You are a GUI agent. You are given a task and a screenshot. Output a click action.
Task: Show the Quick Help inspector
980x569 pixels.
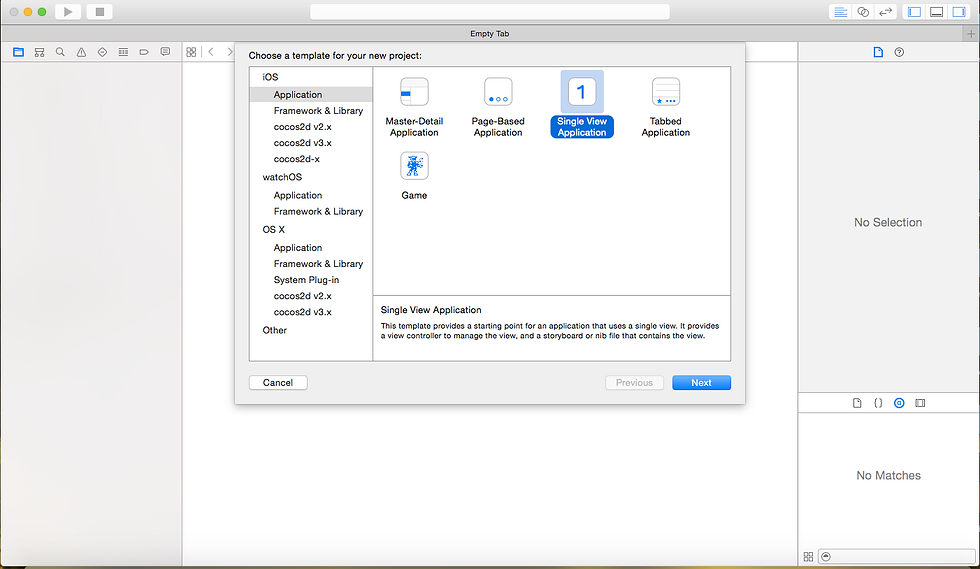click(899, 53)
